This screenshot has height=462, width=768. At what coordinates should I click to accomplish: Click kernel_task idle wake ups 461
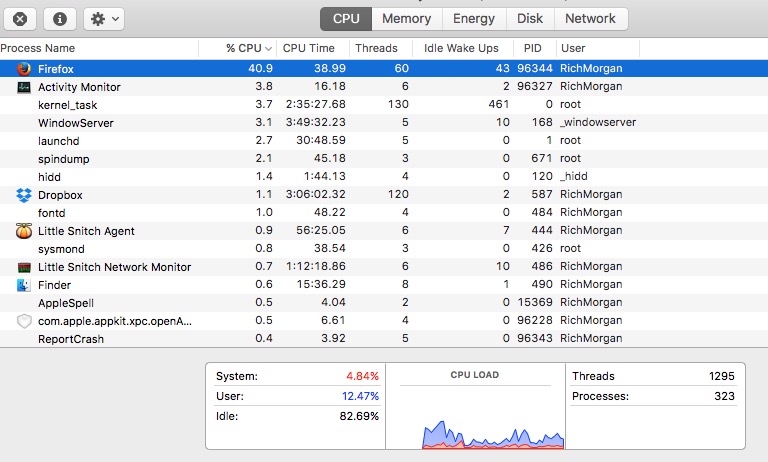click(499, 104)
